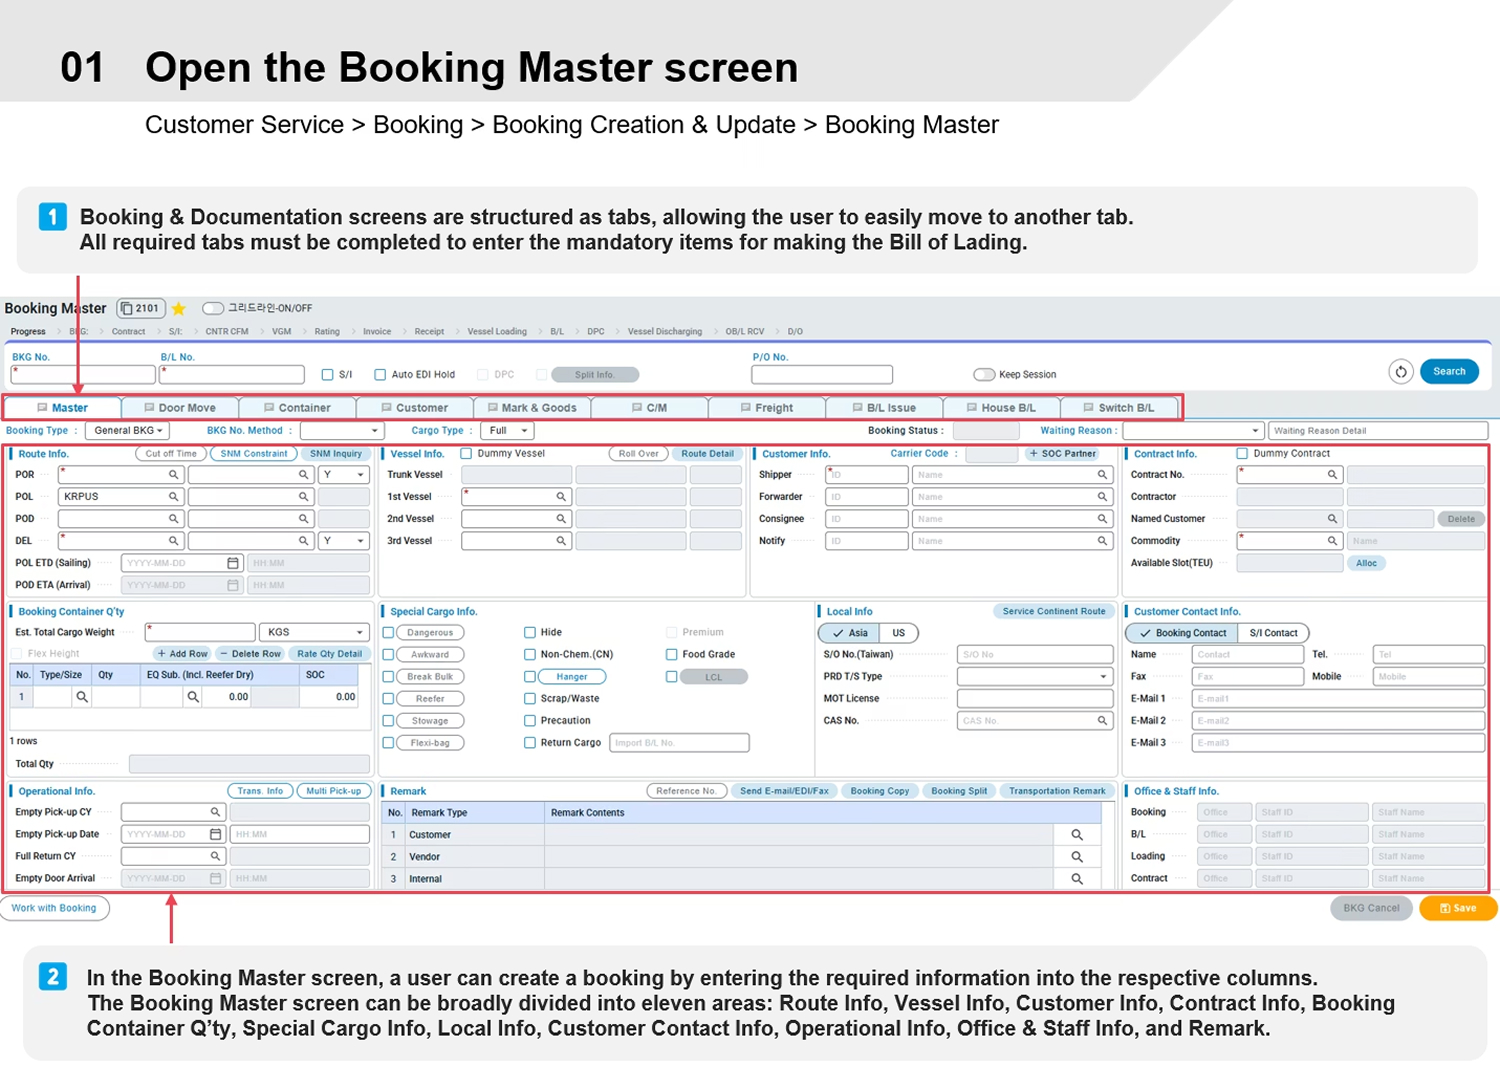Open the Booking Type dropdown
Image resolution: width=1500 pixels, height=1067 pixels.
[x=128, y=431]
